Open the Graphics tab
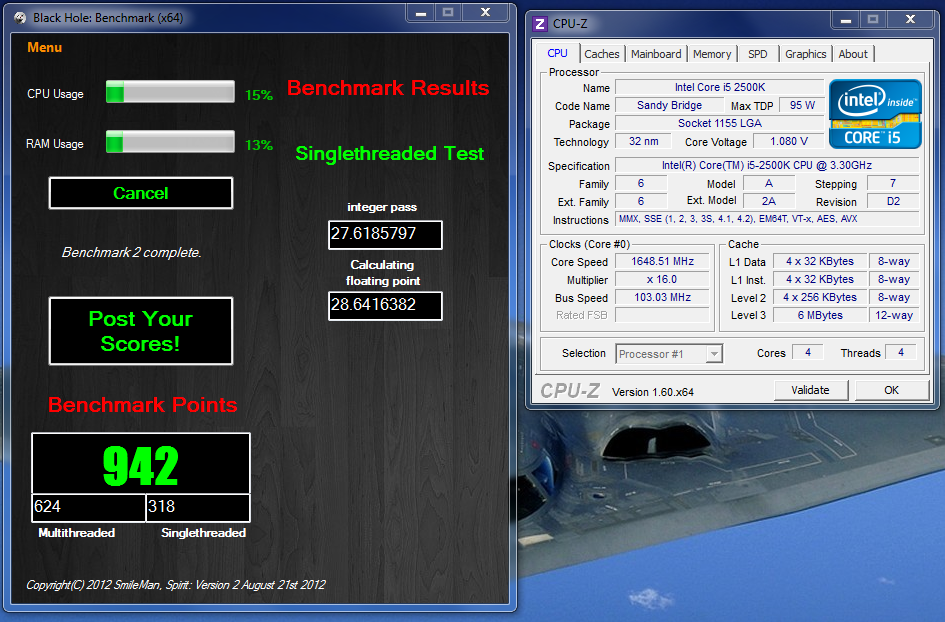 pyautogui.click(x=805, y=54)
